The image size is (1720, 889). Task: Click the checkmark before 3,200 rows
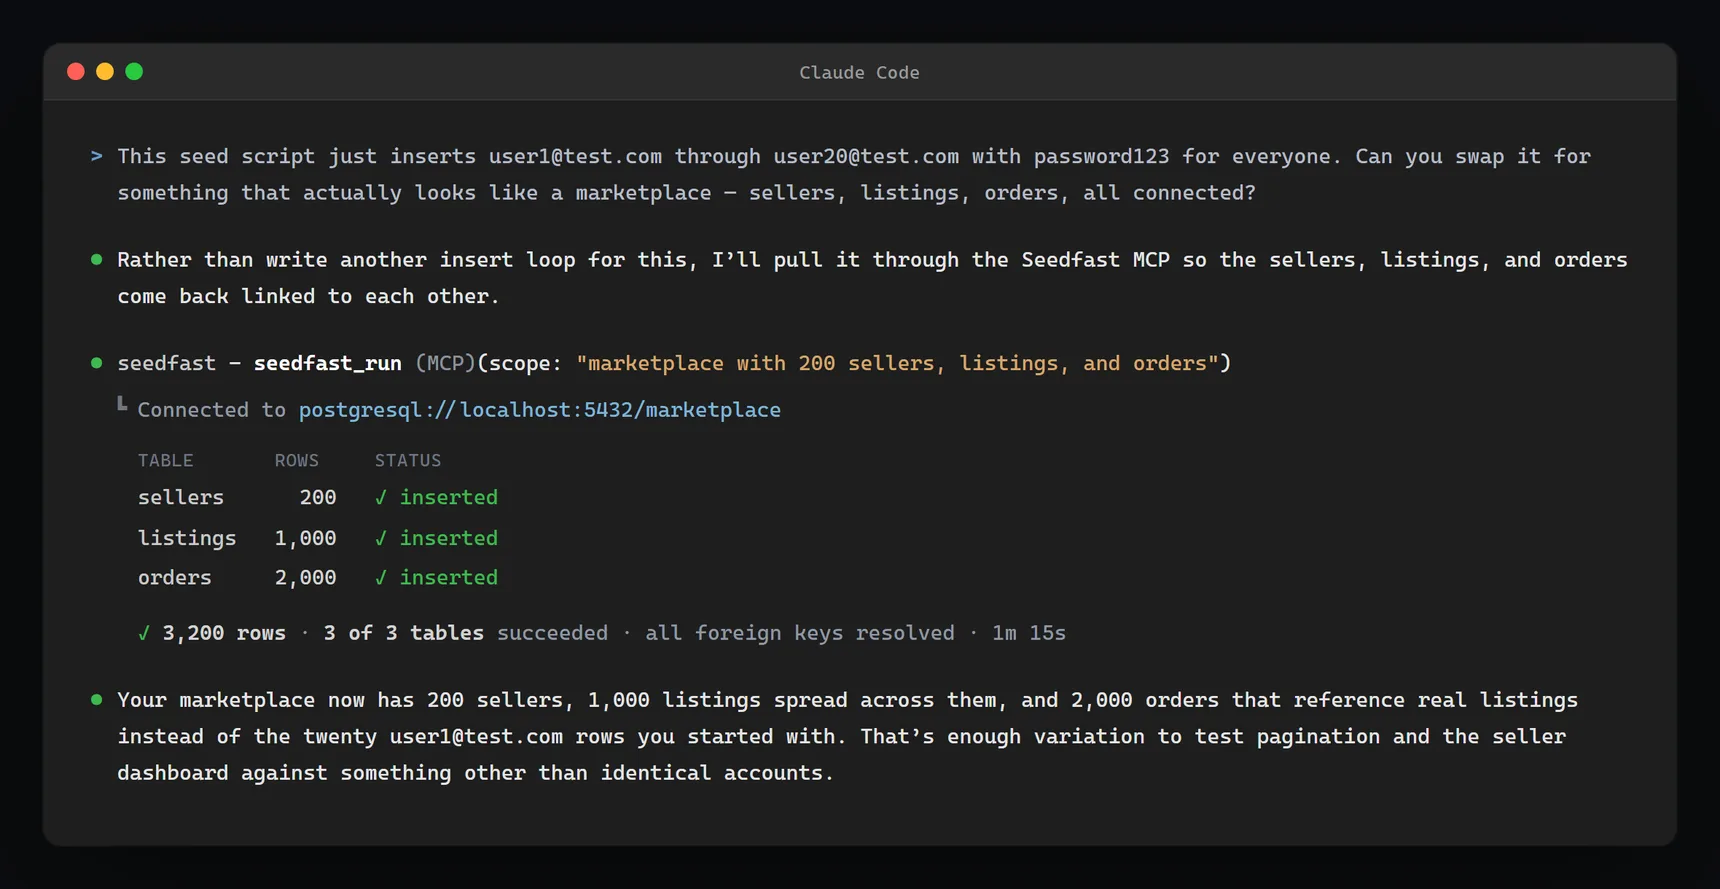144,633
